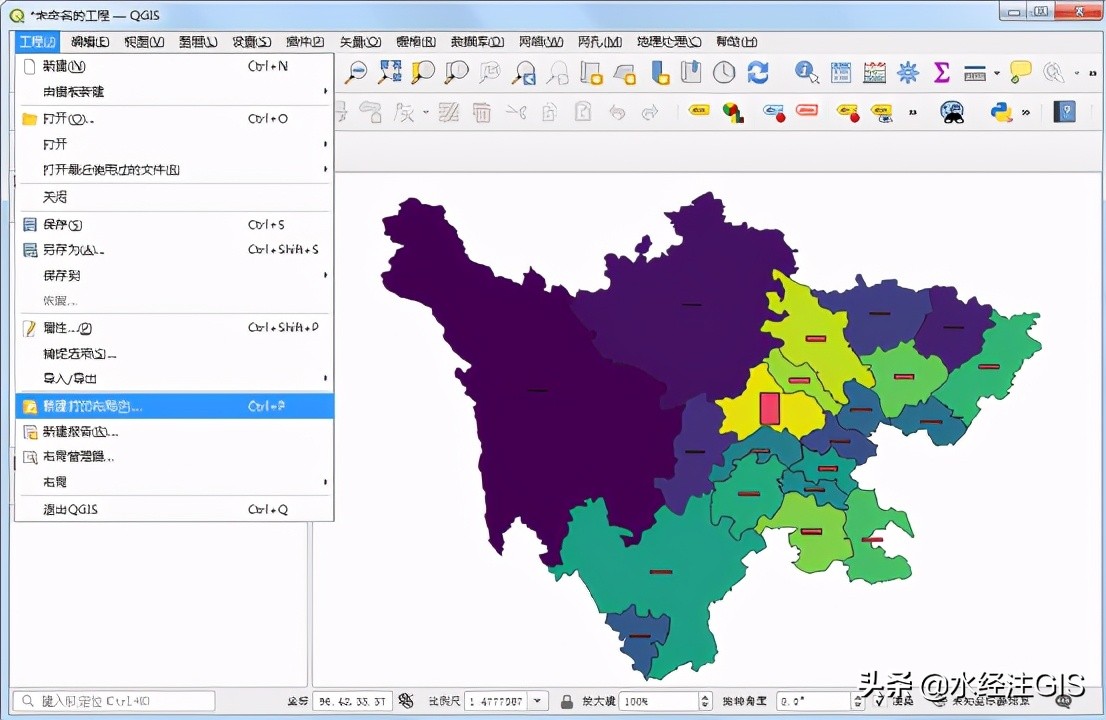Toggle the Map Tips speech bubble
Viewport: 1106px width, 720px height.
coord(1021,73)
